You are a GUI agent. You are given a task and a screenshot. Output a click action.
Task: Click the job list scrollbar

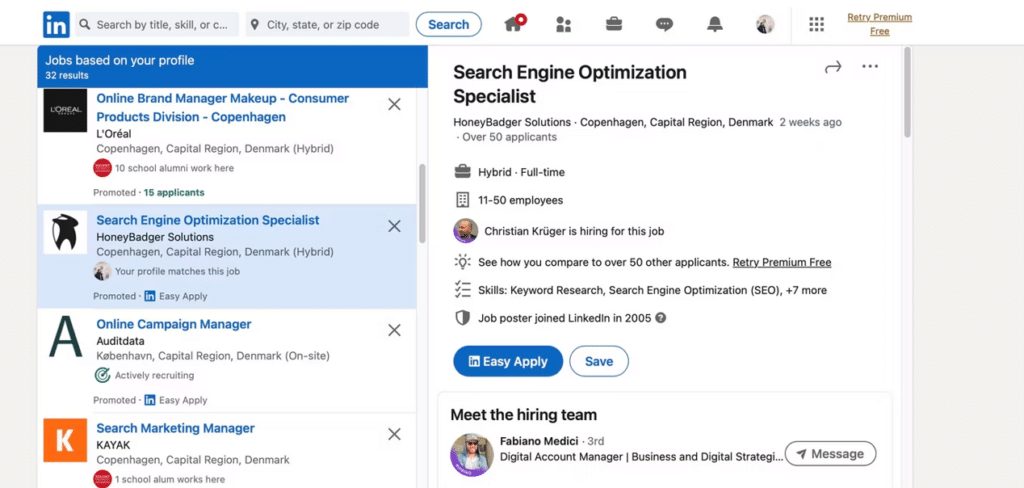(422, 203)
